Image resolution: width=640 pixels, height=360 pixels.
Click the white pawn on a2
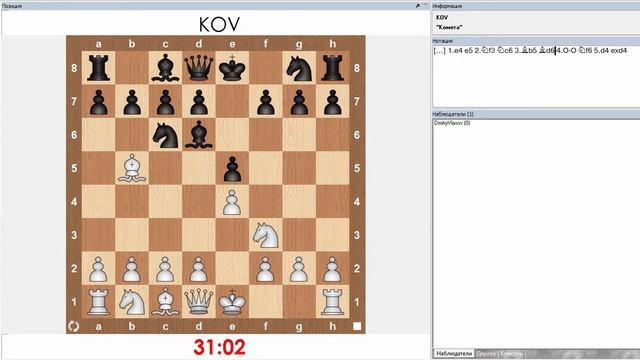[x=98, y=269]
